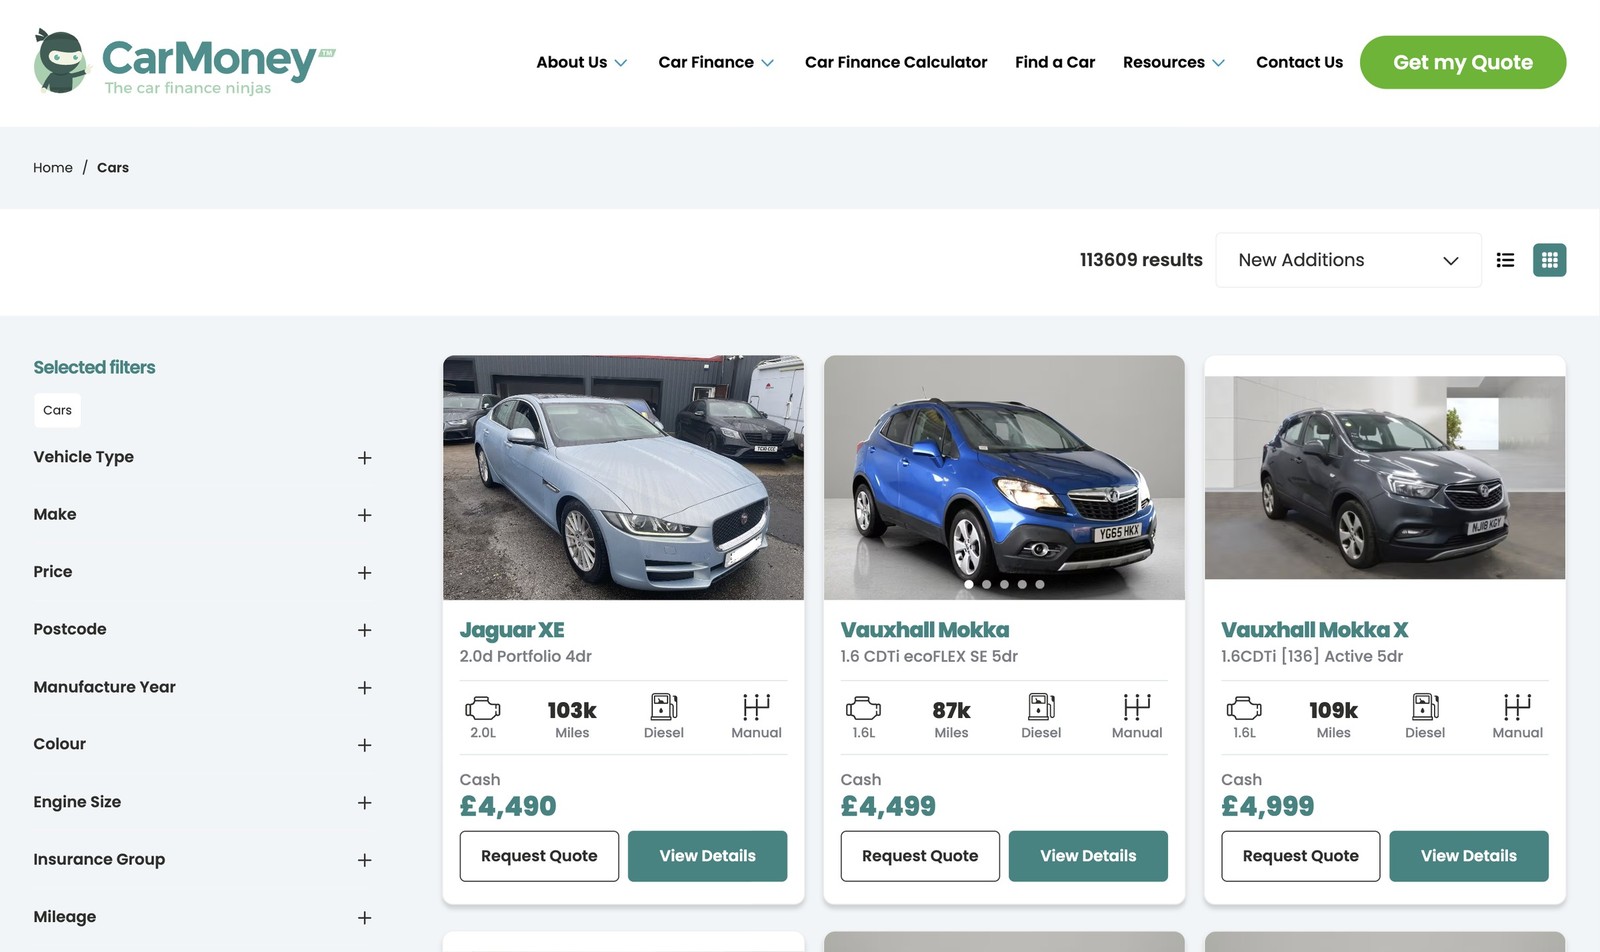1600x952 pixels.
Task: Click the 1.6 CDTi ecoFLEX SE 5dr subtitle
Action: tap(929, 656)
